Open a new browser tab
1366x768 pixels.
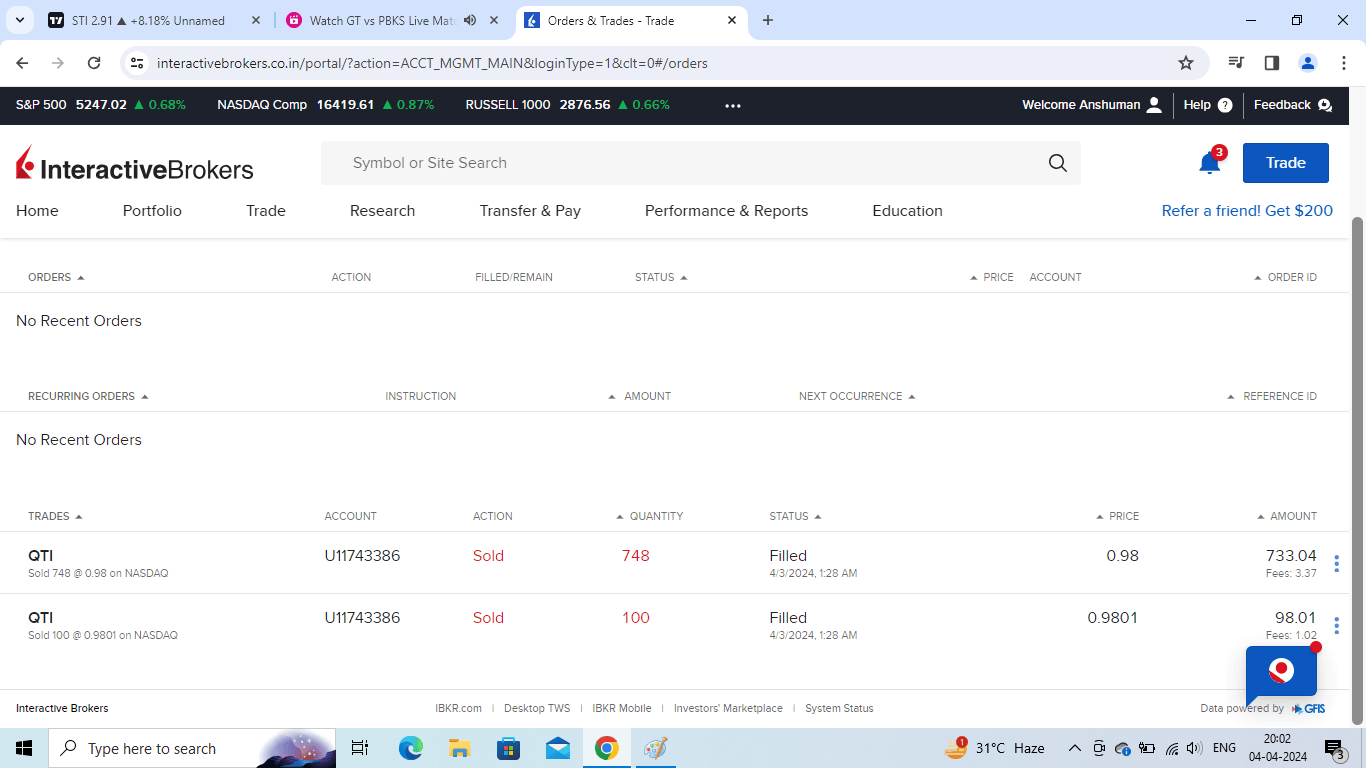point(768,20)
